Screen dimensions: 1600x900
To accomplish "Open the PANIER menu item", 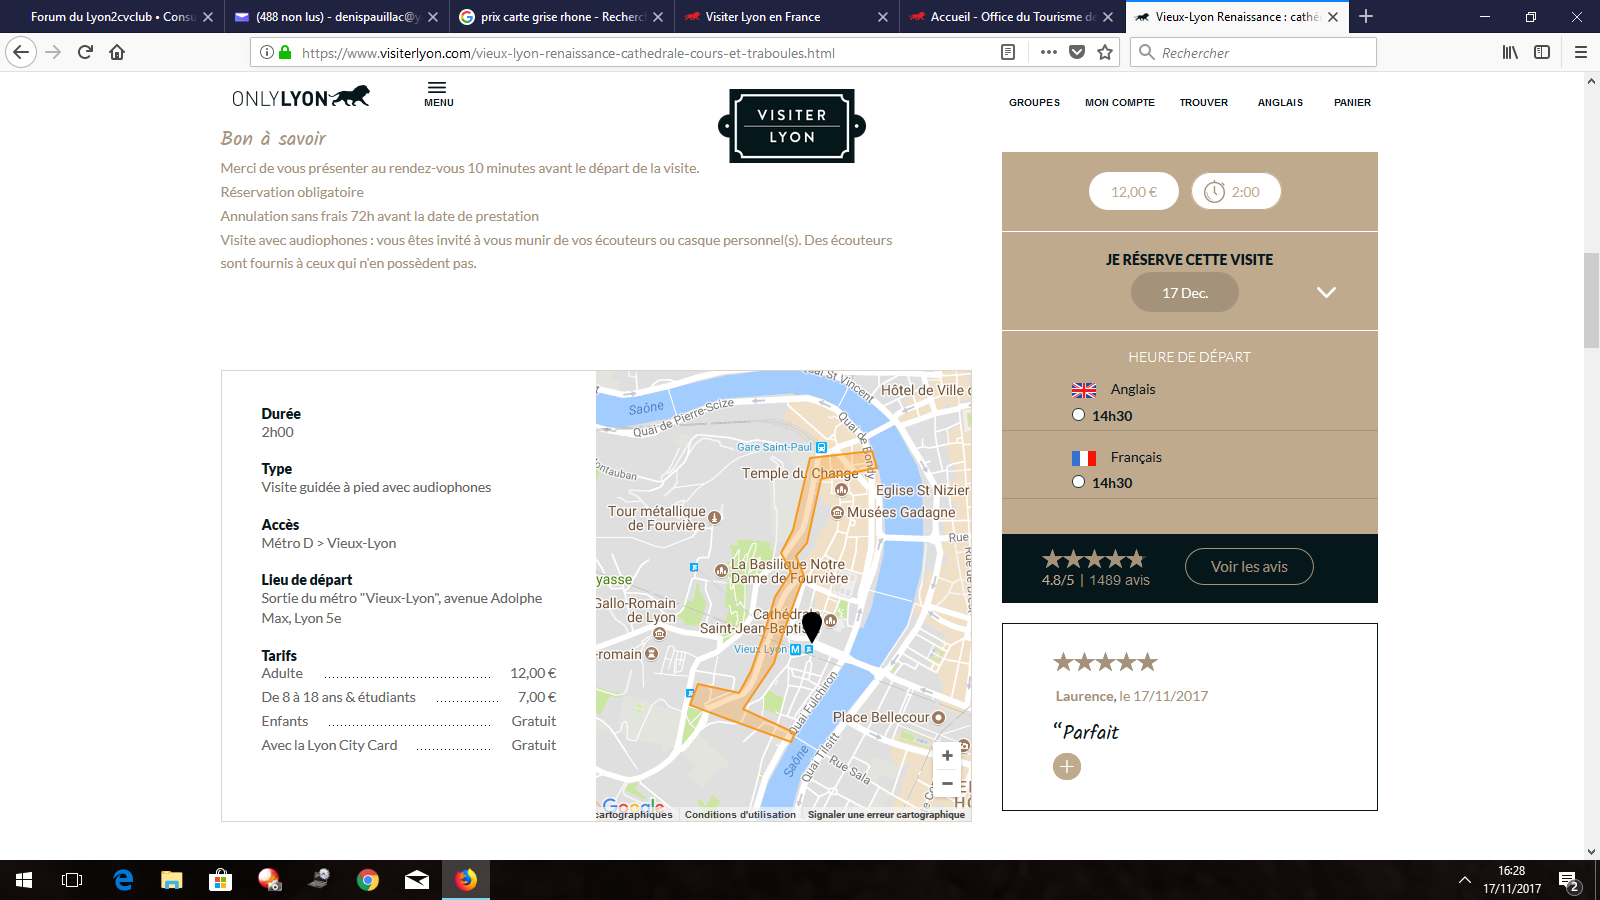I will pos(1352,103).
